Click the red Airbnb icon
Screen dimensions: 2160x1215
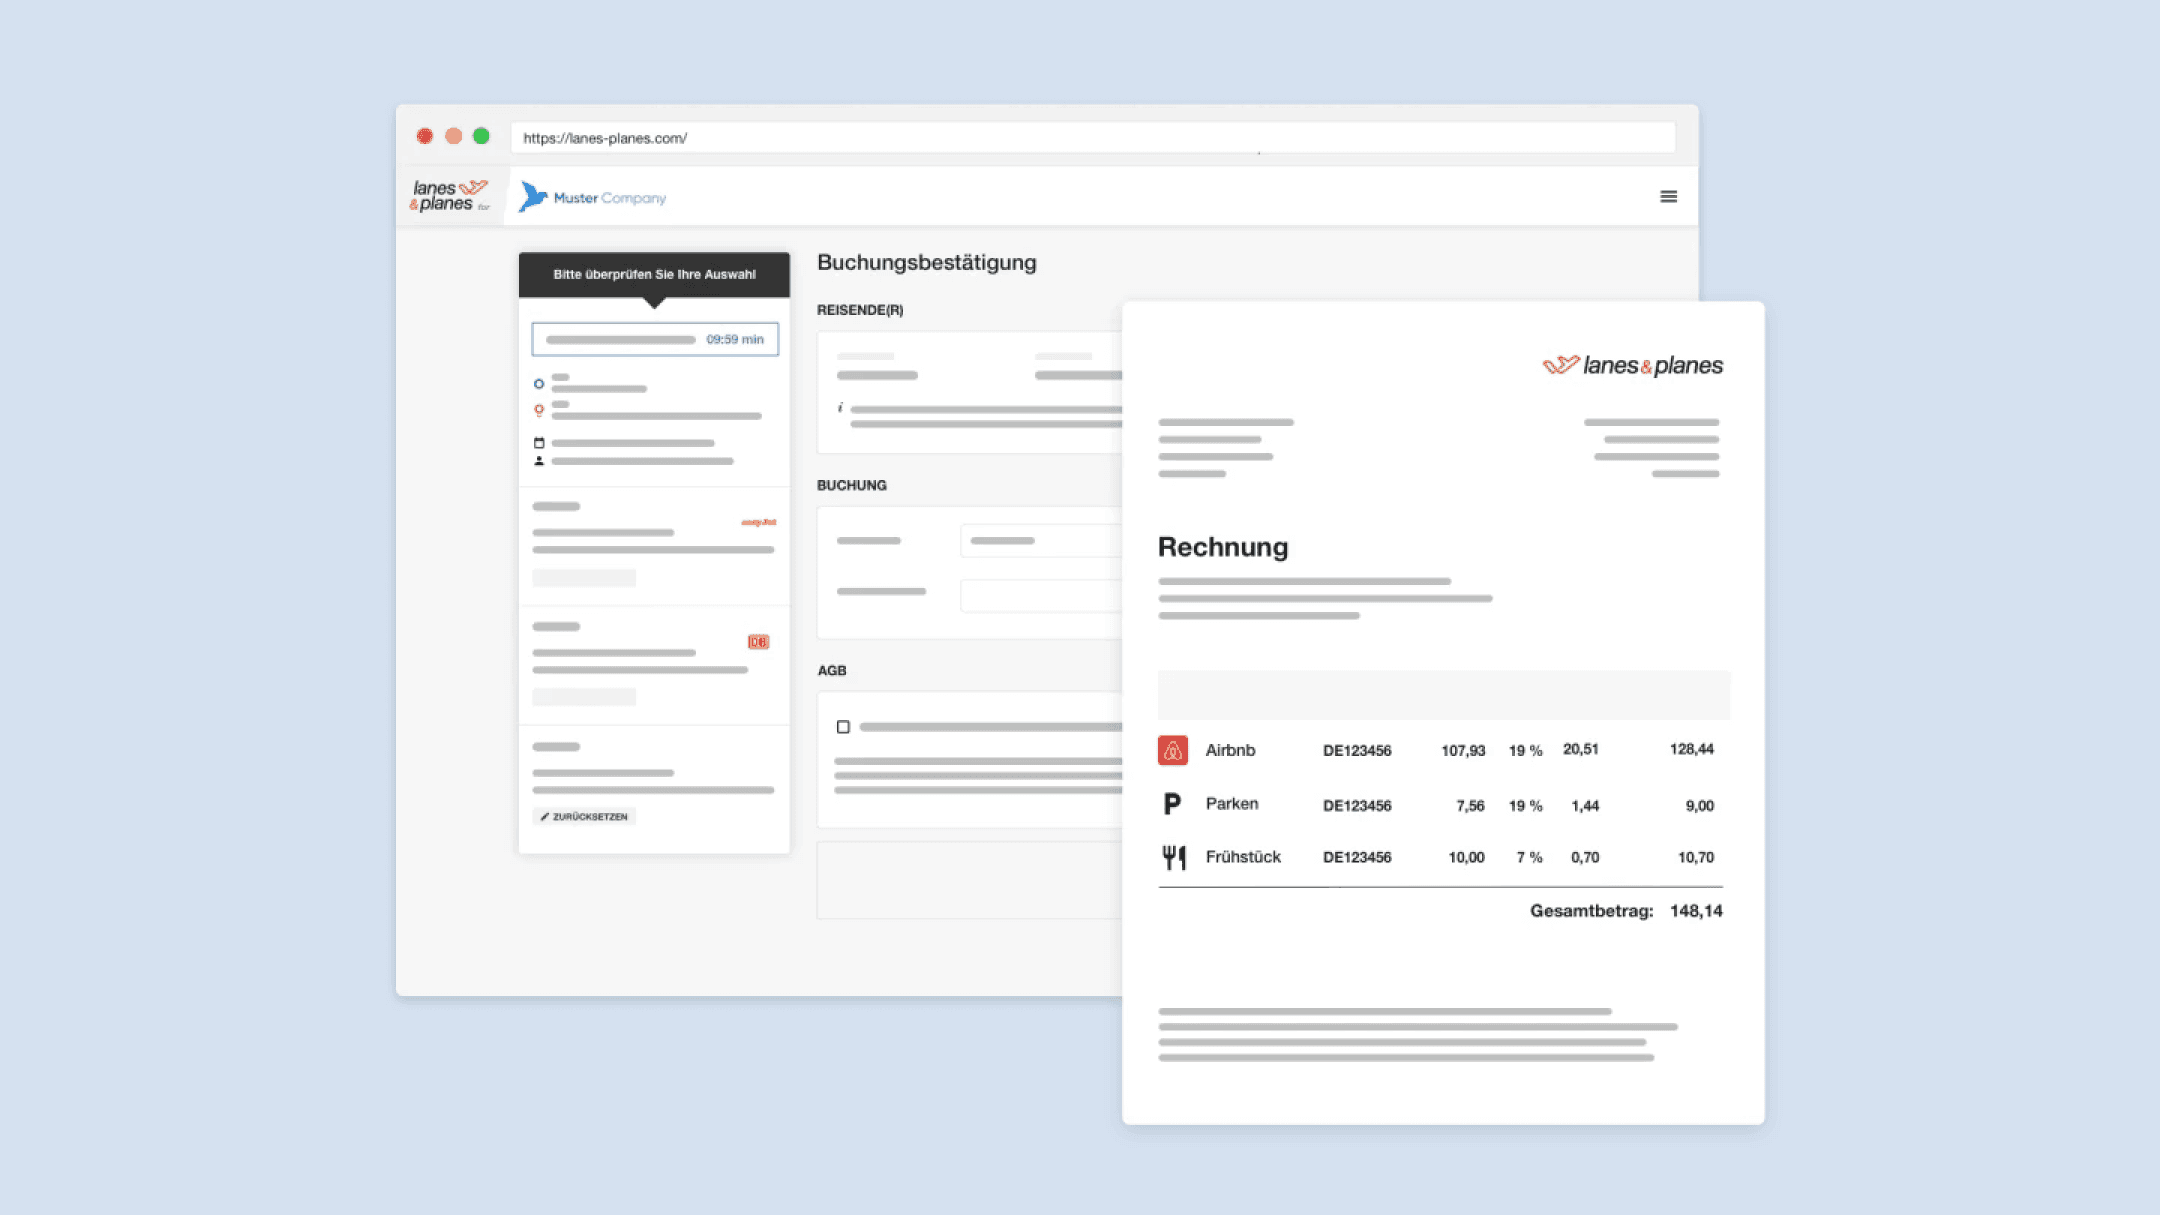pyautogui.click(x=1172, y=750)
